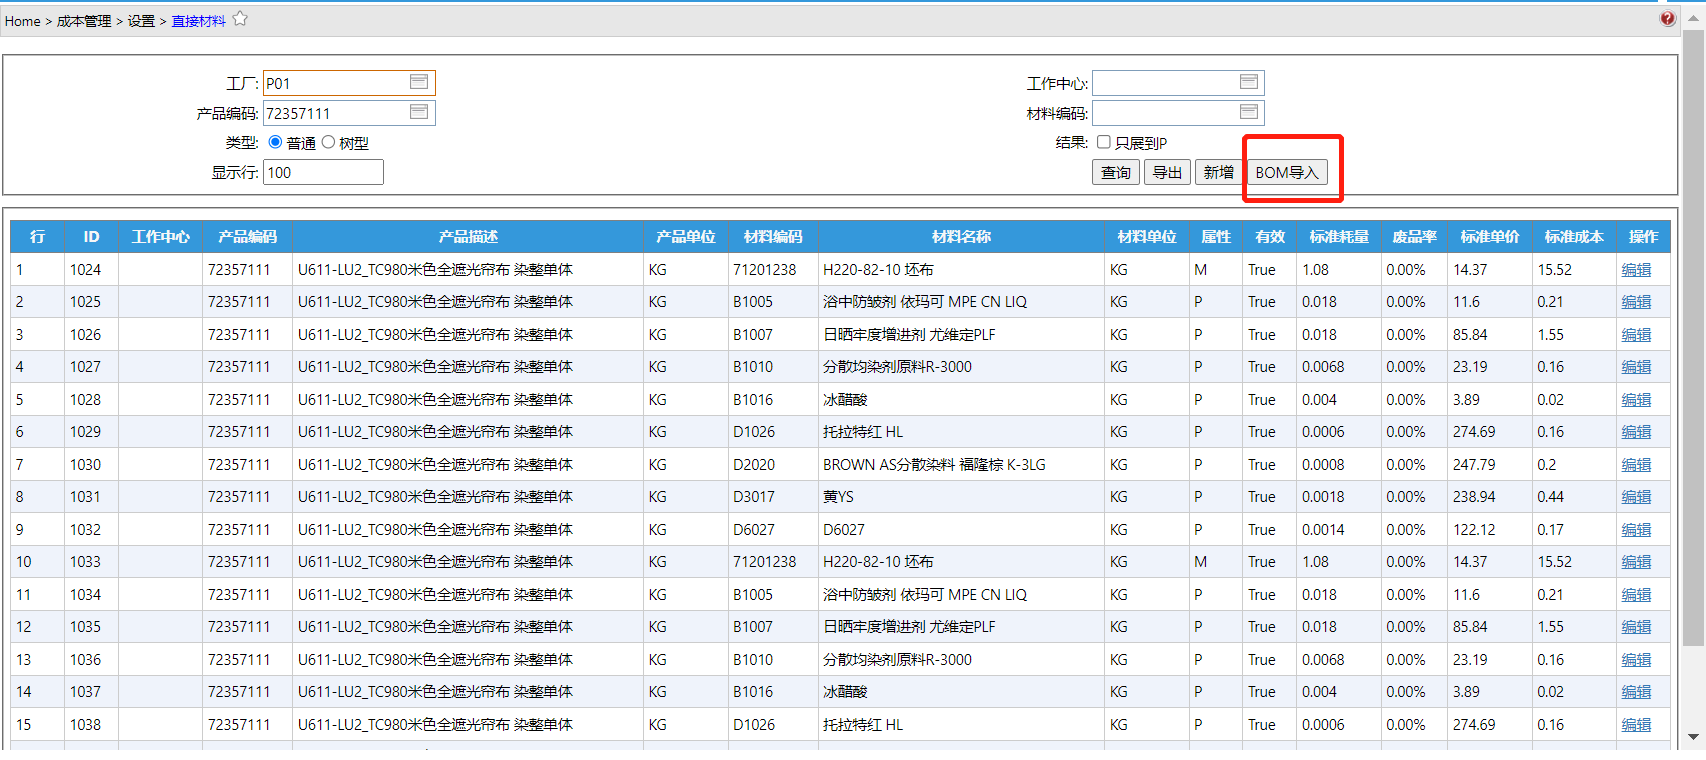Click 编辑 for ID 1033
1706x760 pixels.
1636,562
